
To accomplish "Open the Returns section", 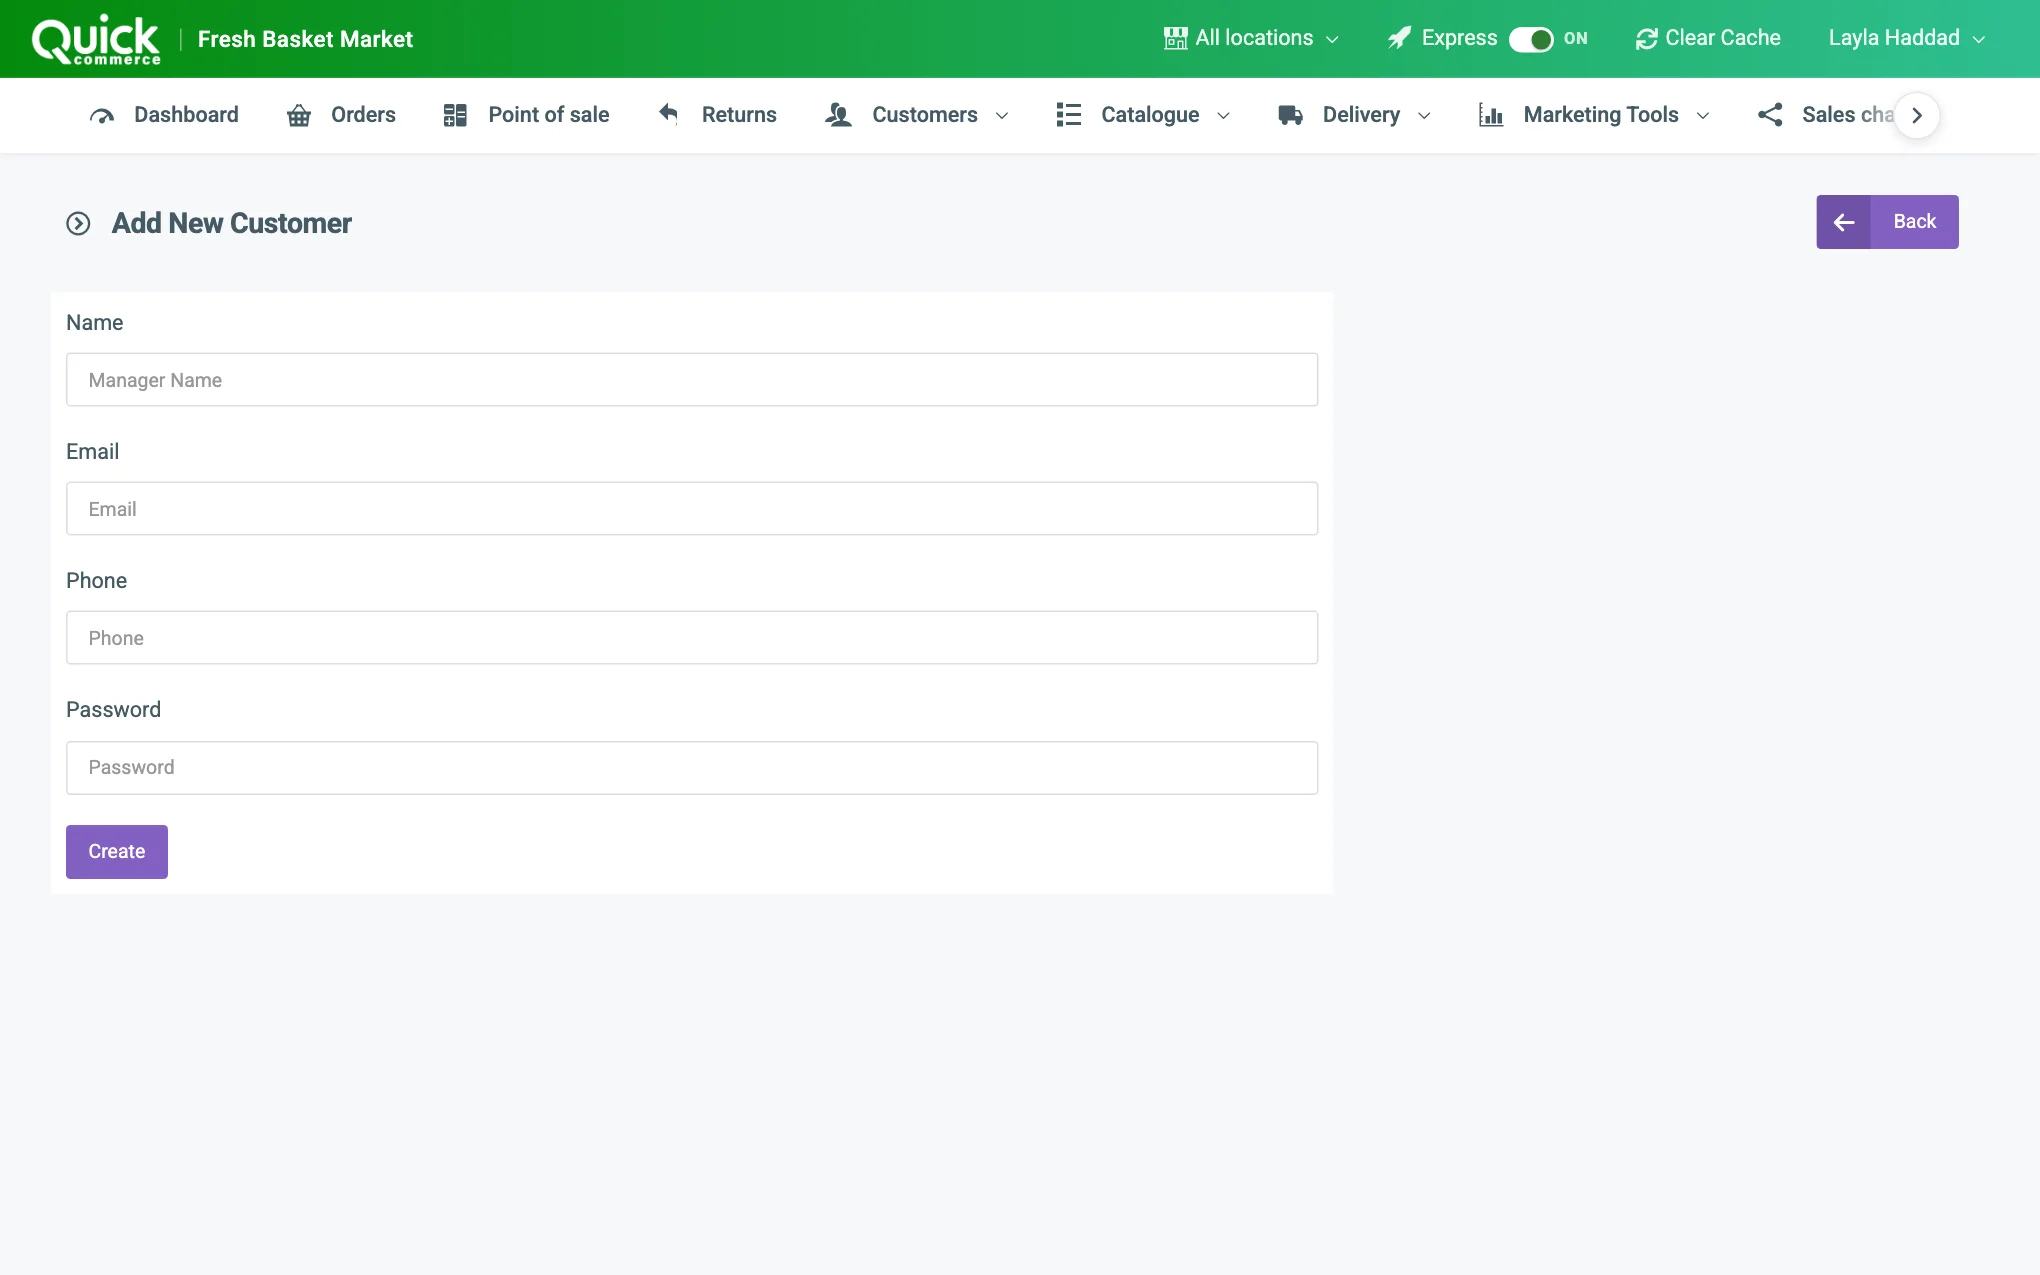I will click(717, 115).
